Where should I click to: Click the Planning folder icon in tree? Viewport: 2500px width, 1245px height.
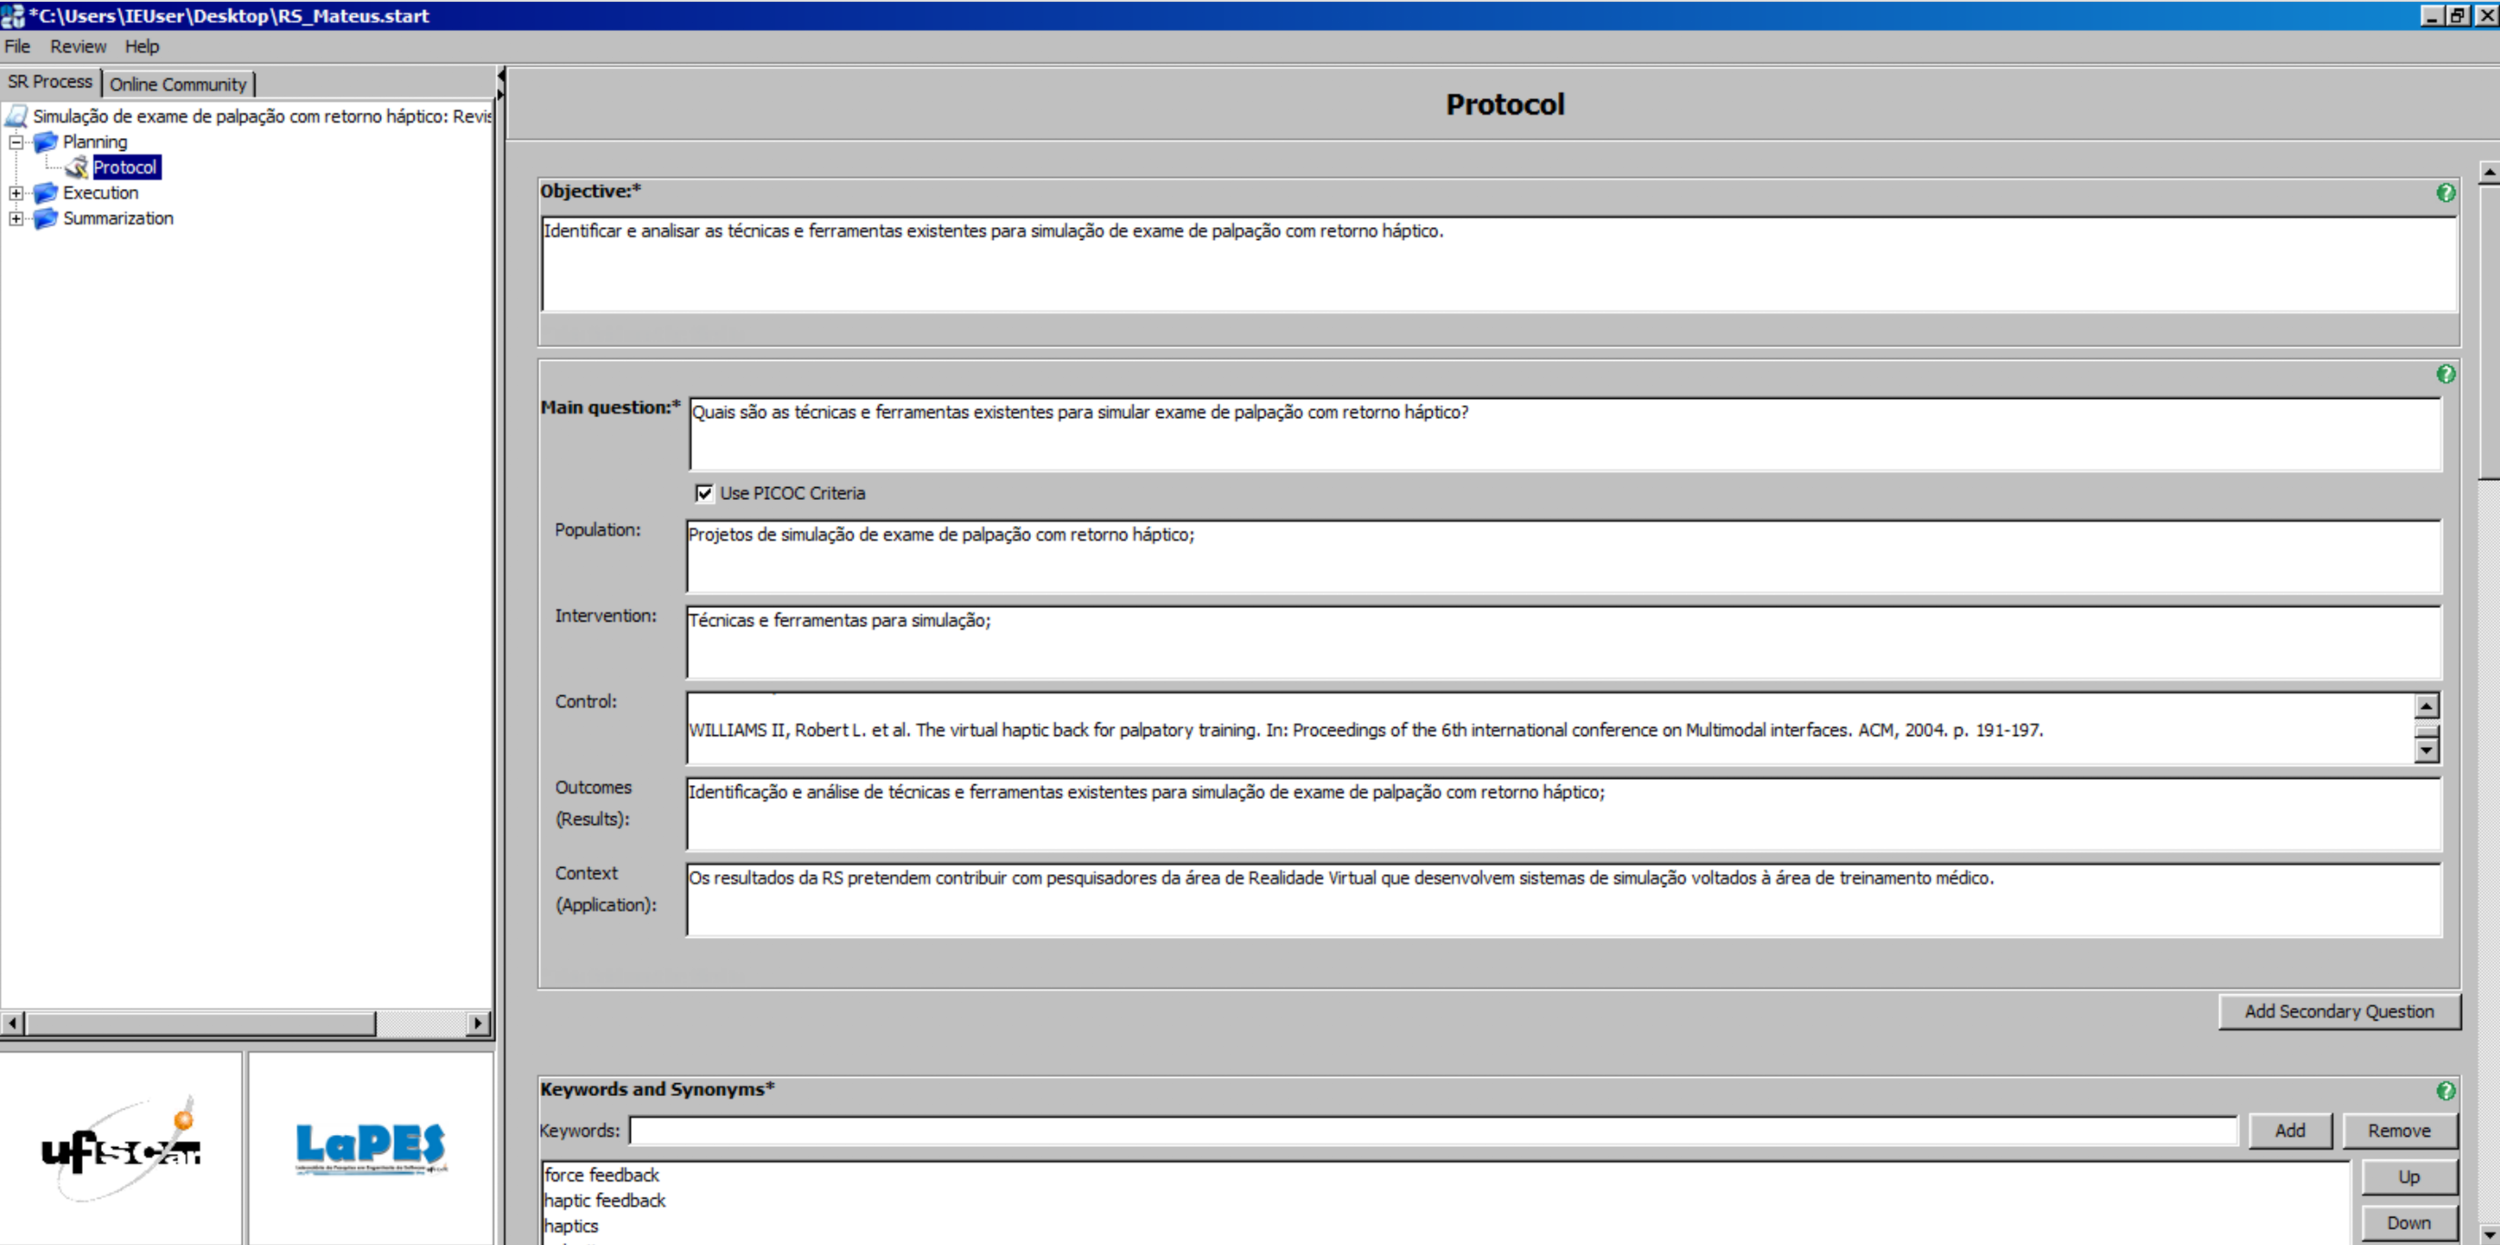(x=45, y=142)
